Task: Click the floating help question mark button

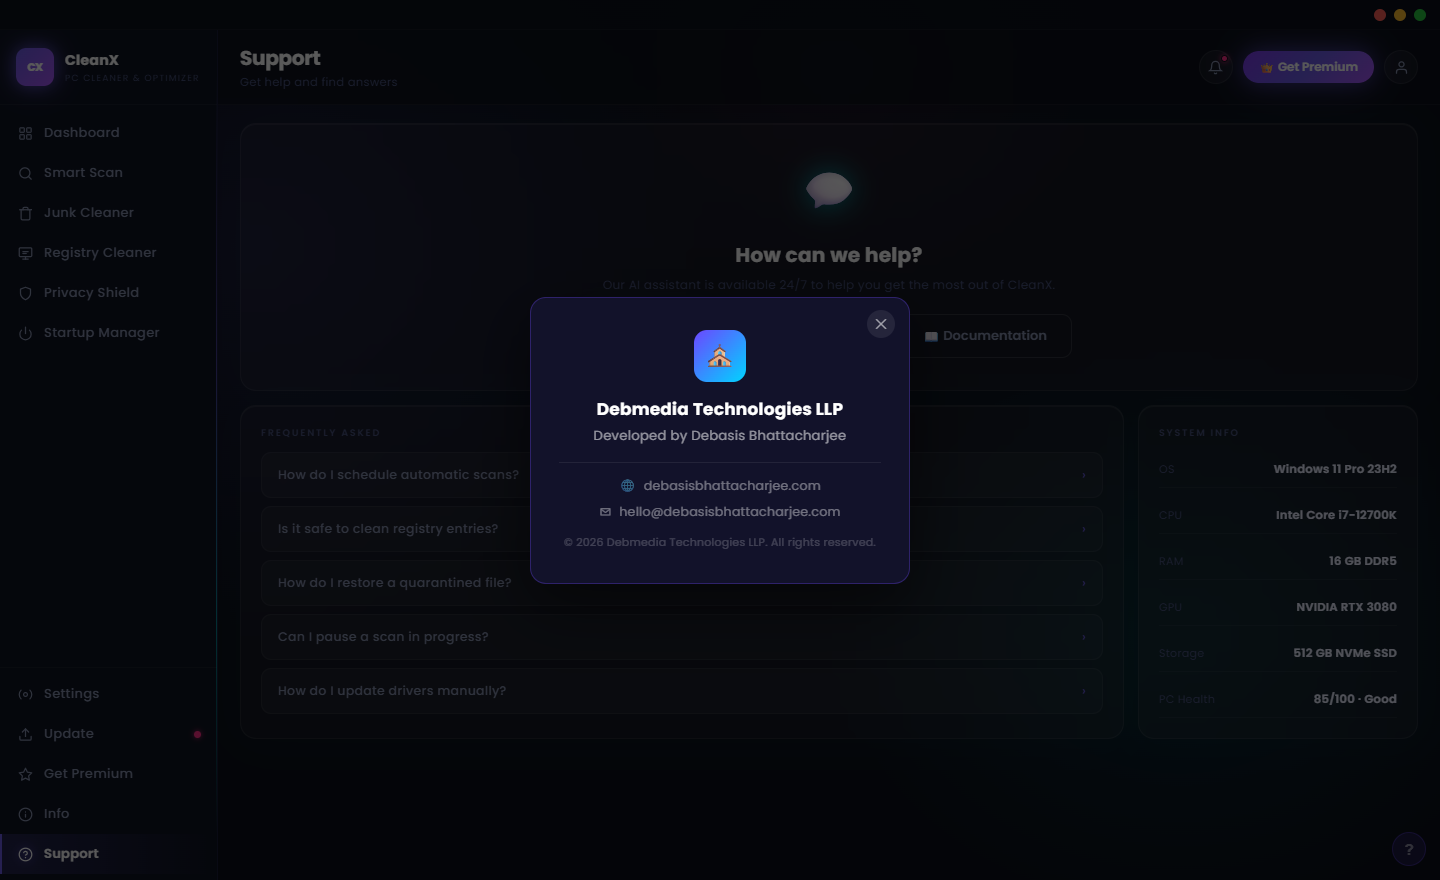Action: pyautogui.click(x=1409, y=850)
